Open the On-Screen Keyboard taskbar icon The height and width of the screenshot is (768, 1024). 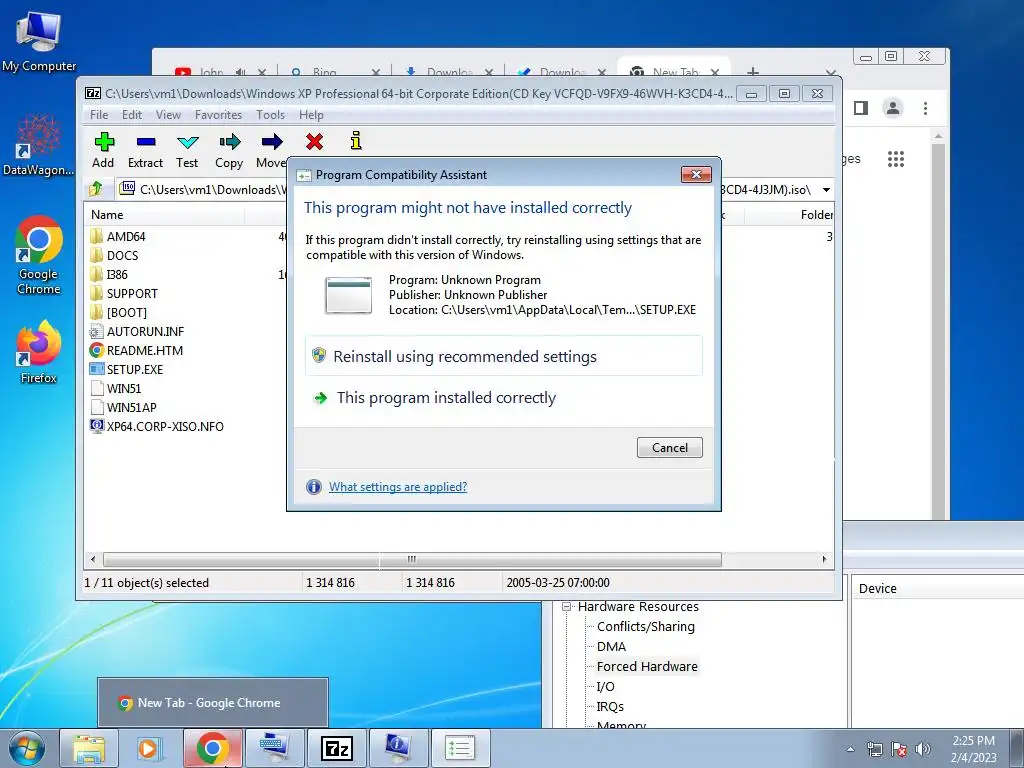tap(274, 748)
